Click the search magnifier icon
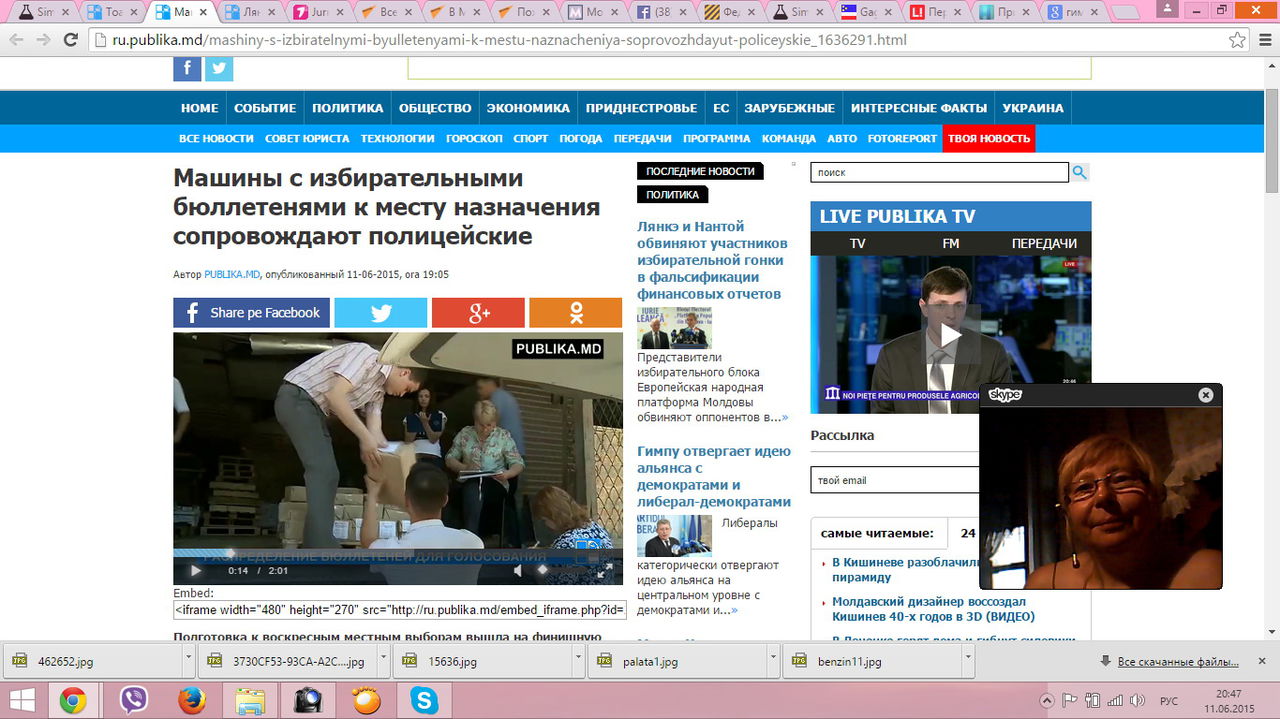Image resolution: width=1280 pixels, height=719 pixels. 1080,172
